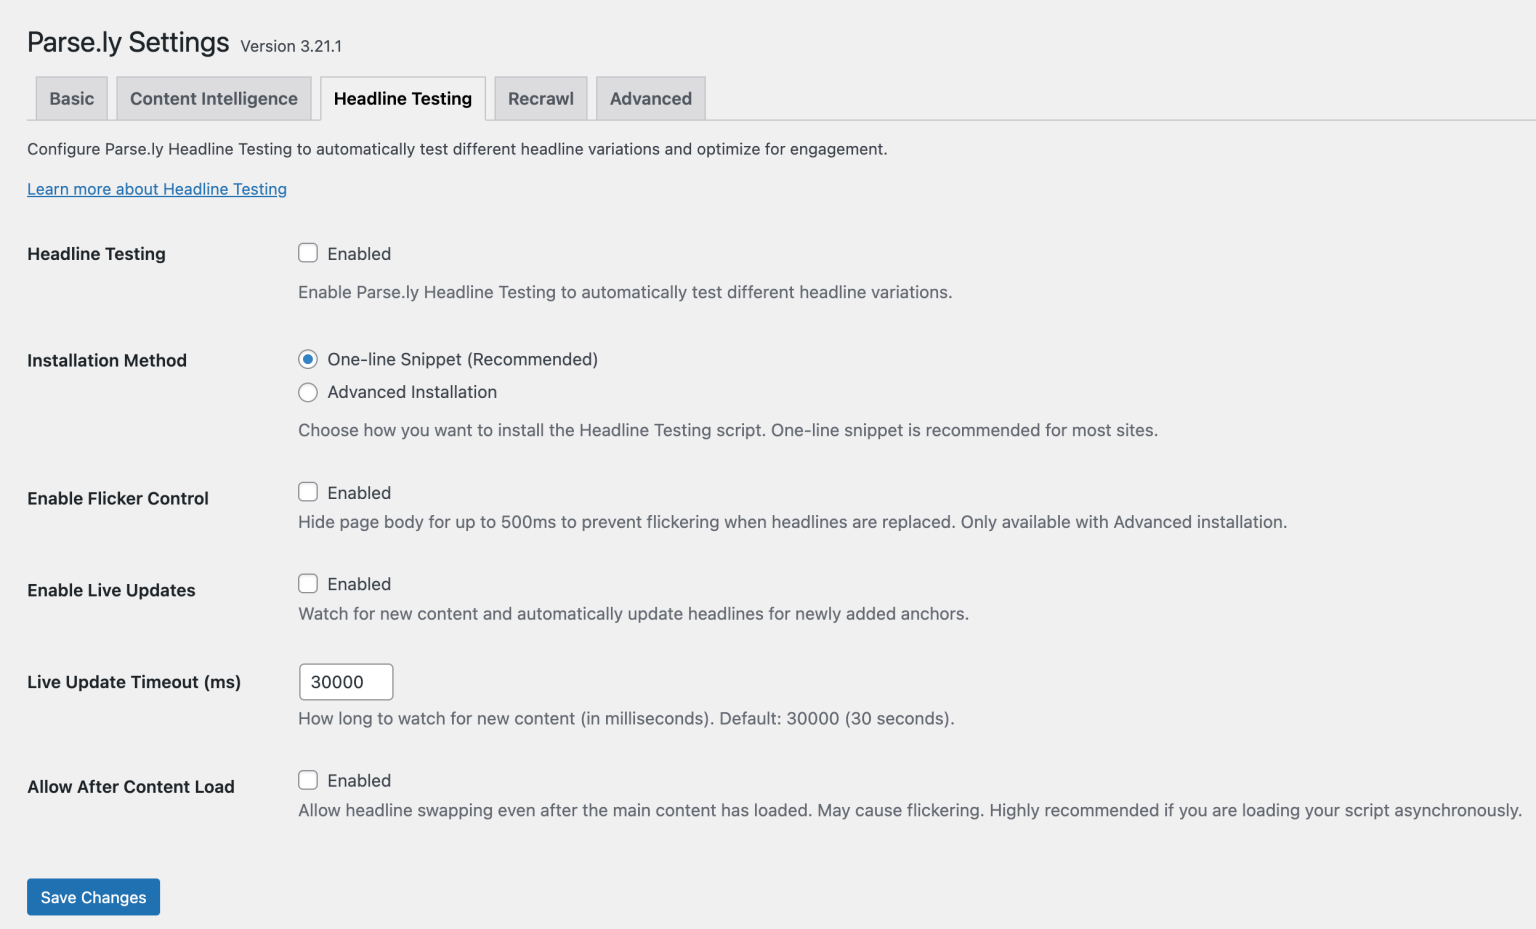Click the Enabled label beside Headline Testing
1536x929 pixels.
click(x=359, y=253)
